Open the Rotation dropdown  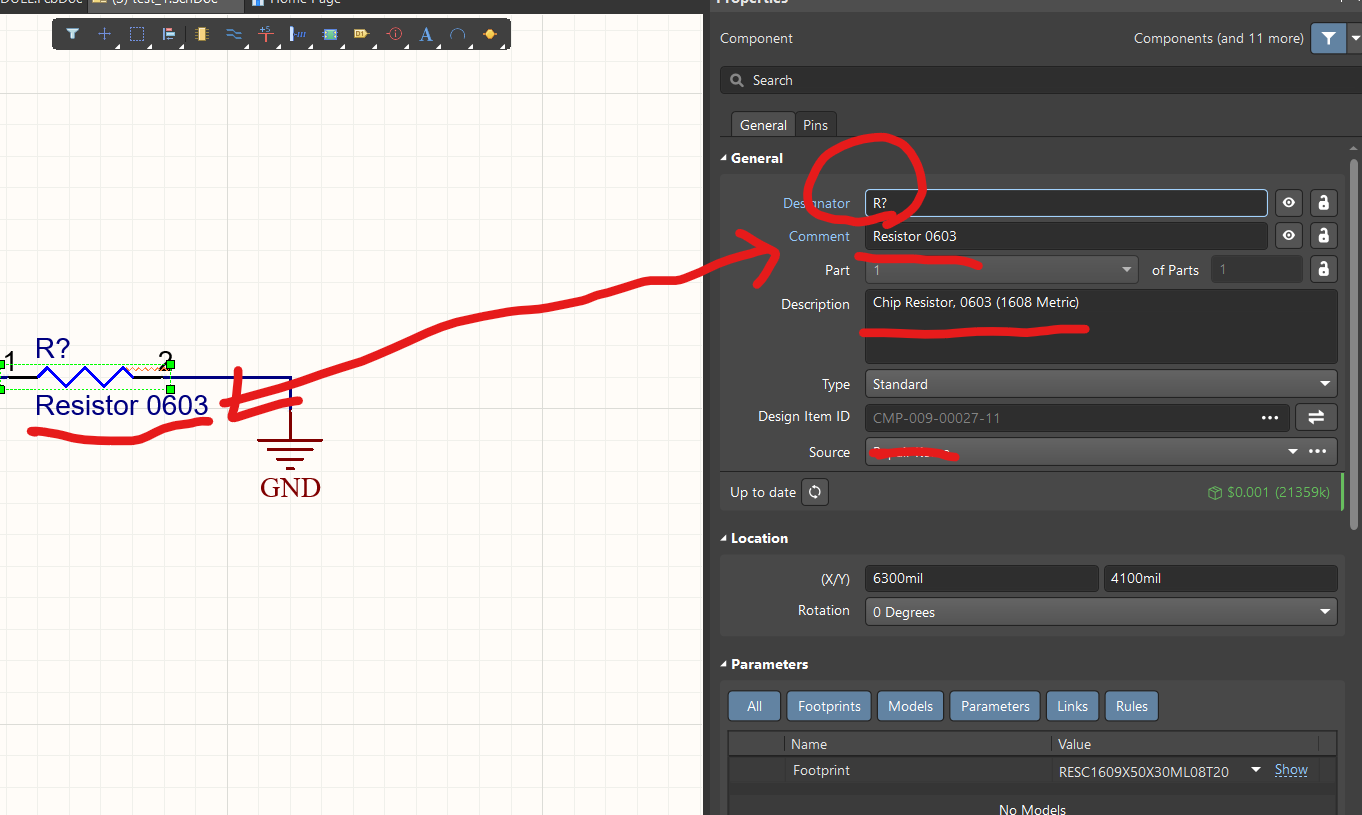pyautogui.click(x=1101, y=612)
